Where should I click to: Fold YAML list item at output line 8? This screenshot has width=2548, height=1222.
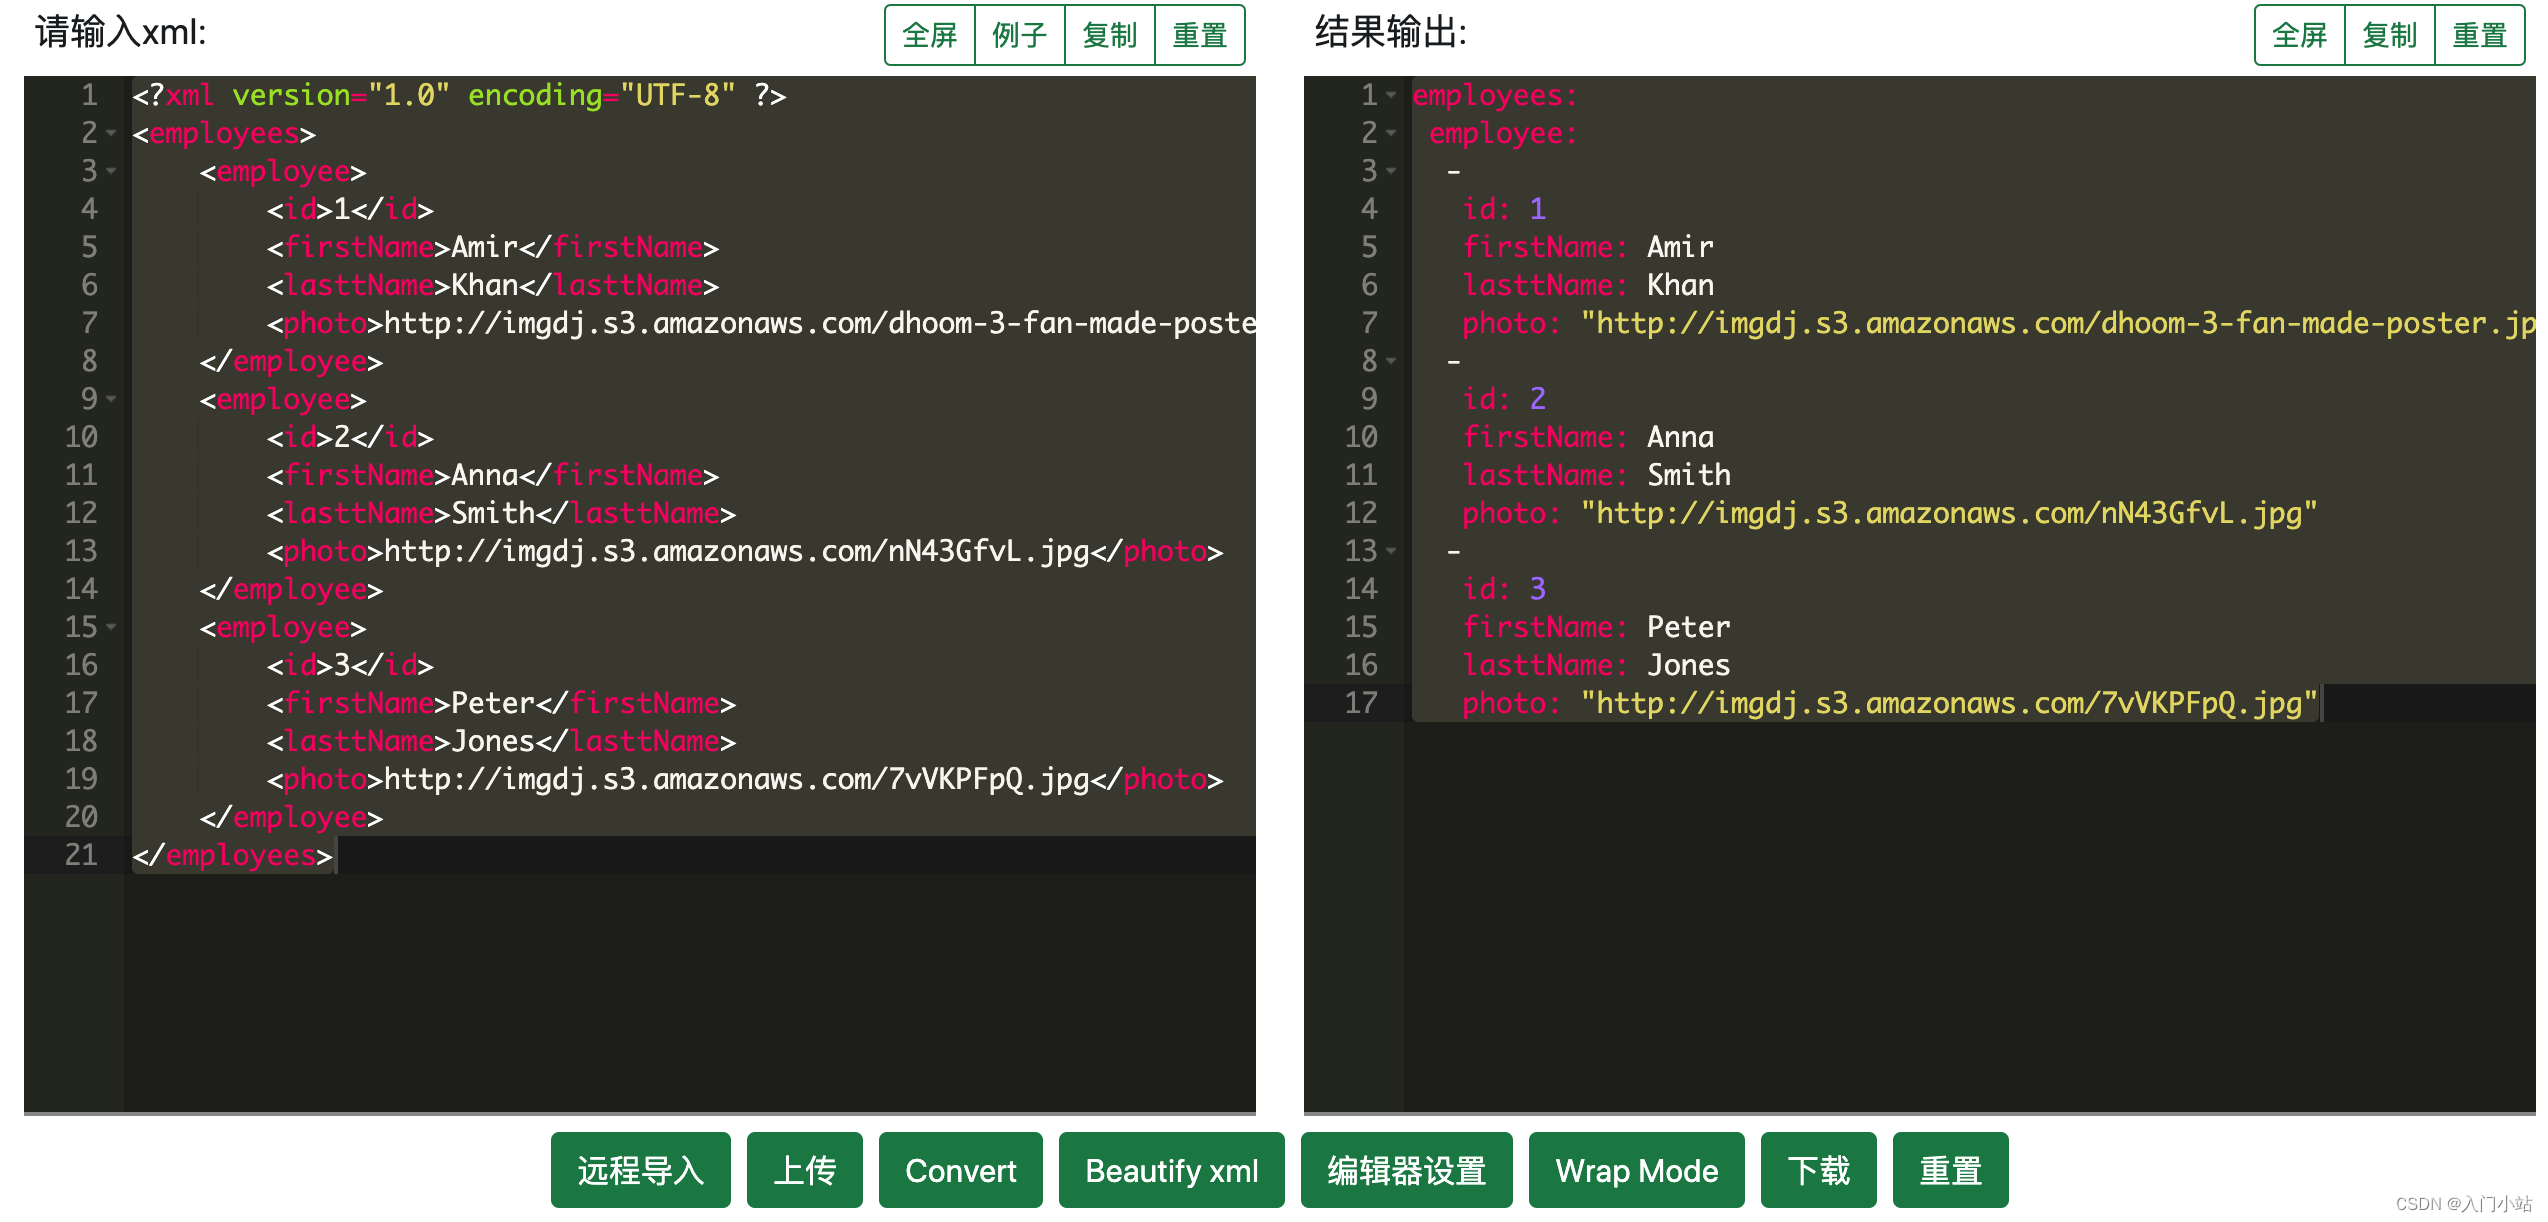click(1391, 361)
